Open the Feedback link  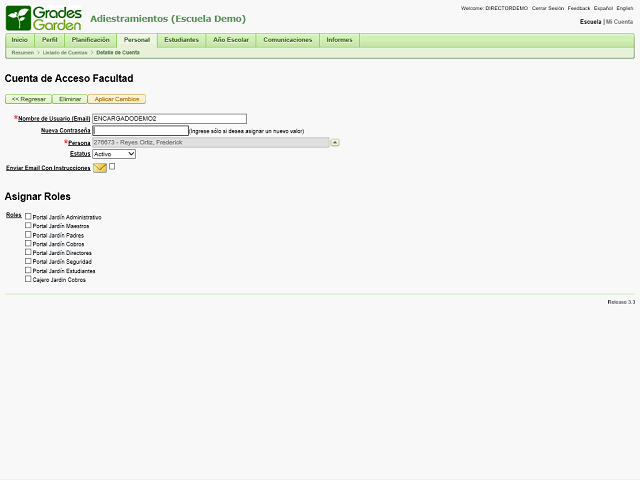tap(579, 8)
